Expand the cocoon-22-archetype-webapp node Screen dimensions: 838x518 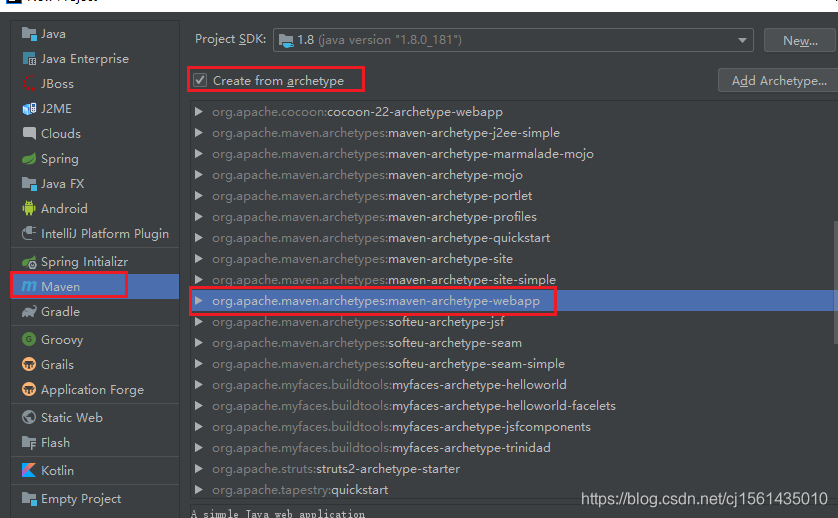(x=198, y=112)
